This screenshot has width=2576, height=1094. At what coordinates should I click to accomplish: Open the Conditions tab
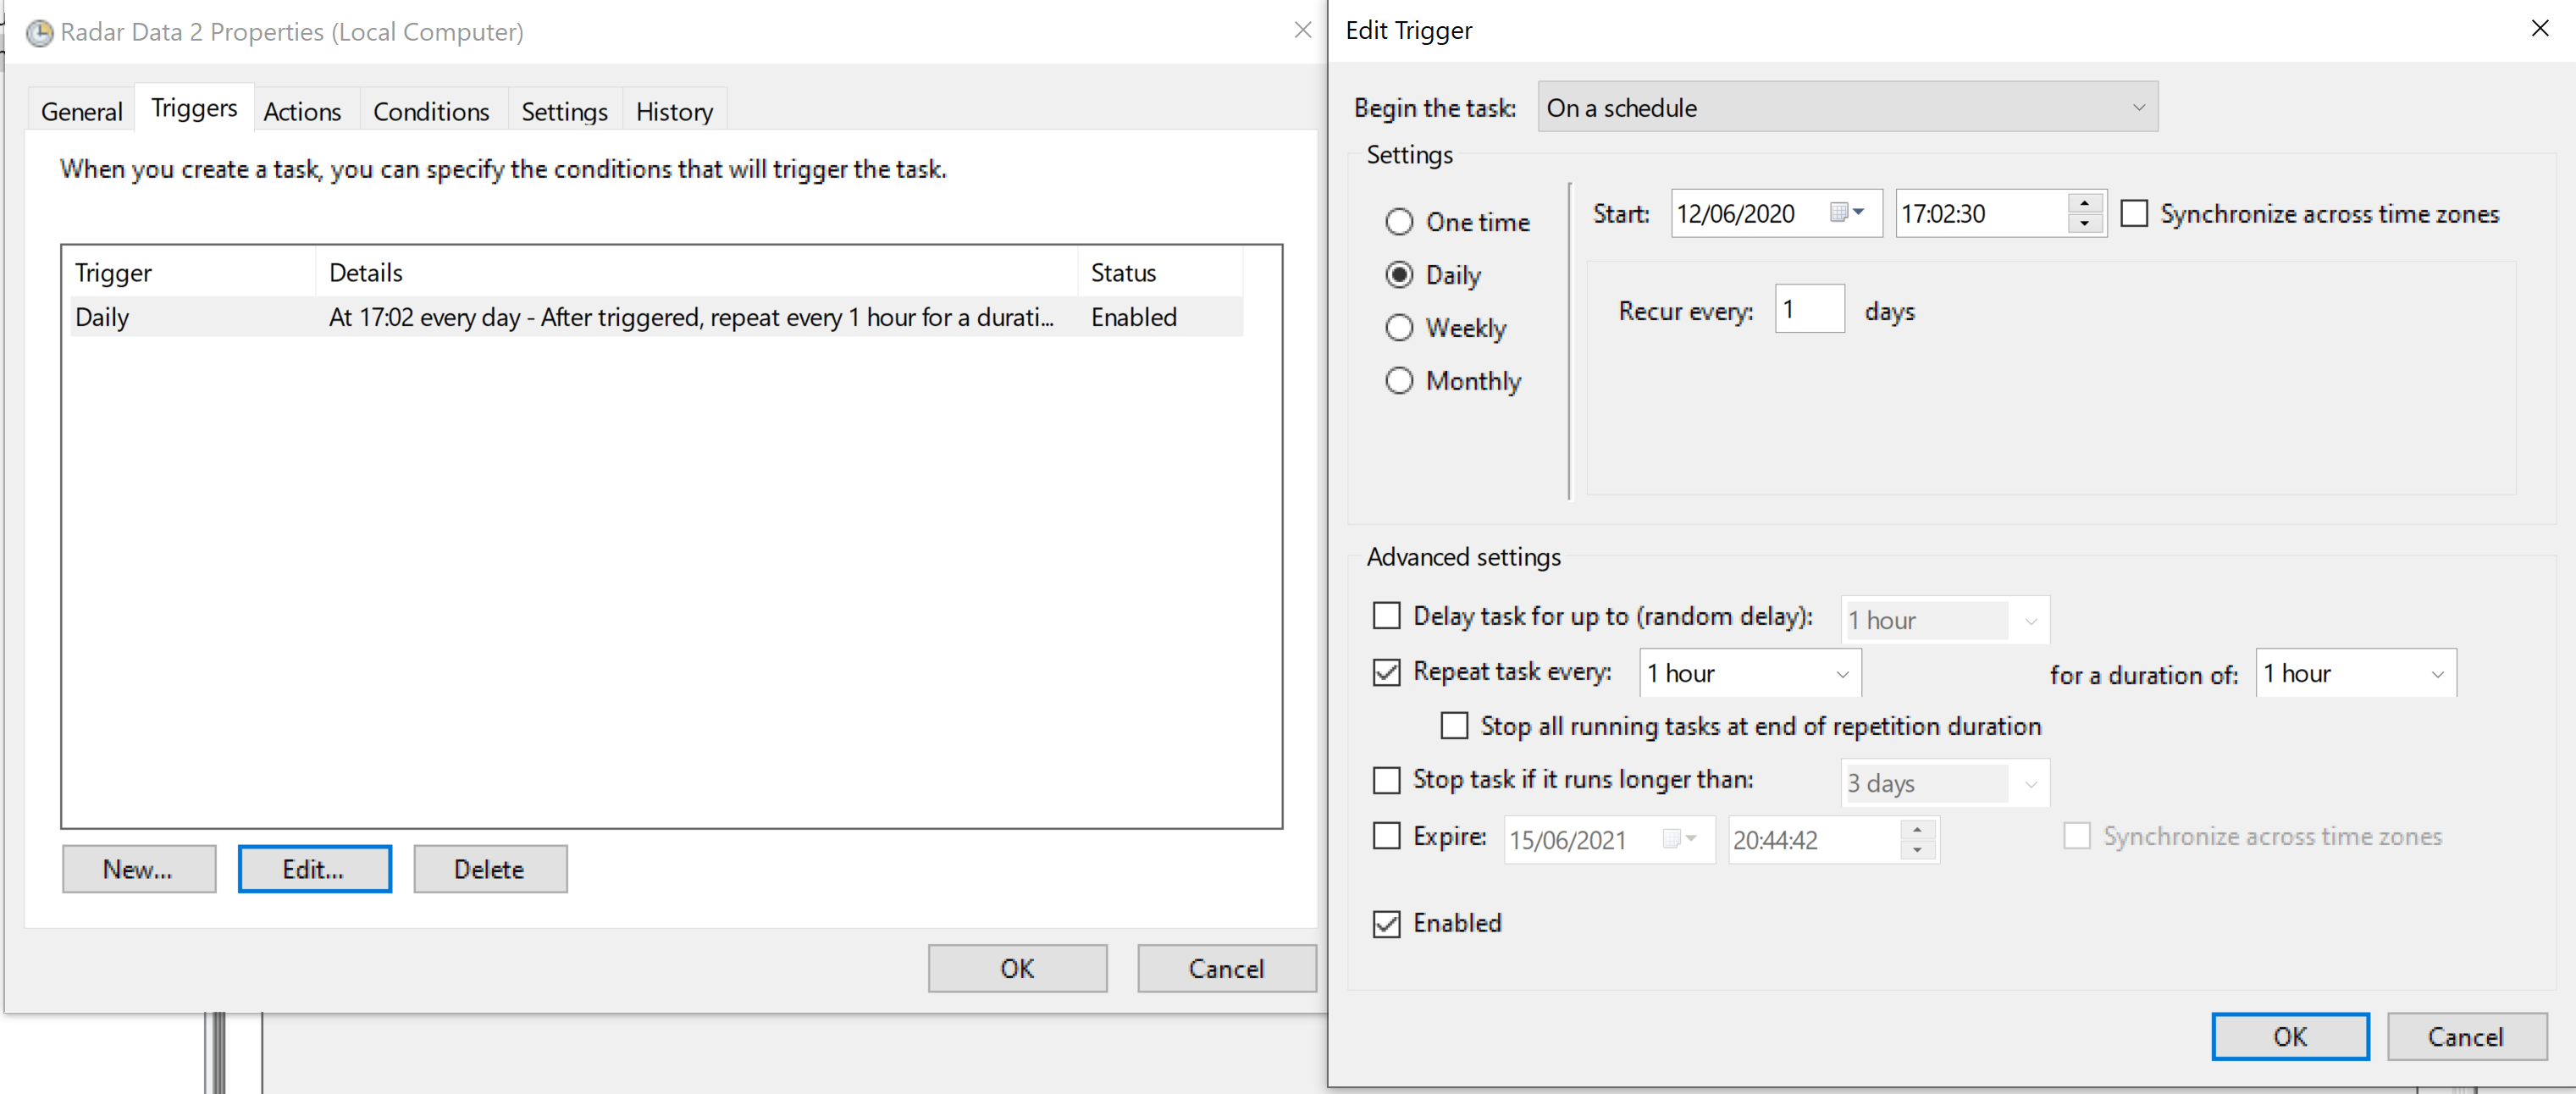tap(431, 112)
